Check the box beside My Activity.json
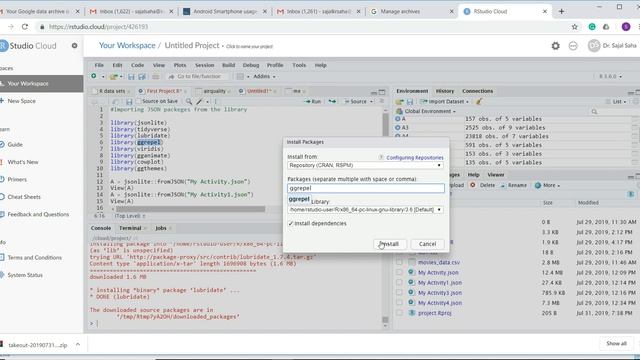 [x=399, y=272]
